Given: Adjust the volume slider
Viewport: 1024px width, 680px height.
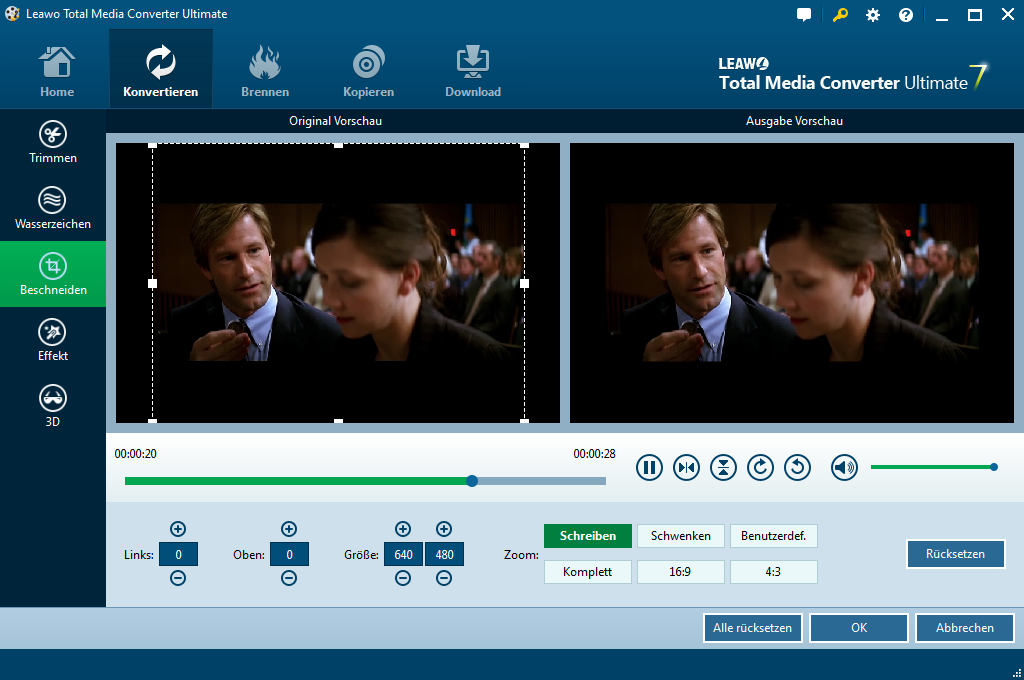Looking at the screenshot, I should tap(933, 467).
